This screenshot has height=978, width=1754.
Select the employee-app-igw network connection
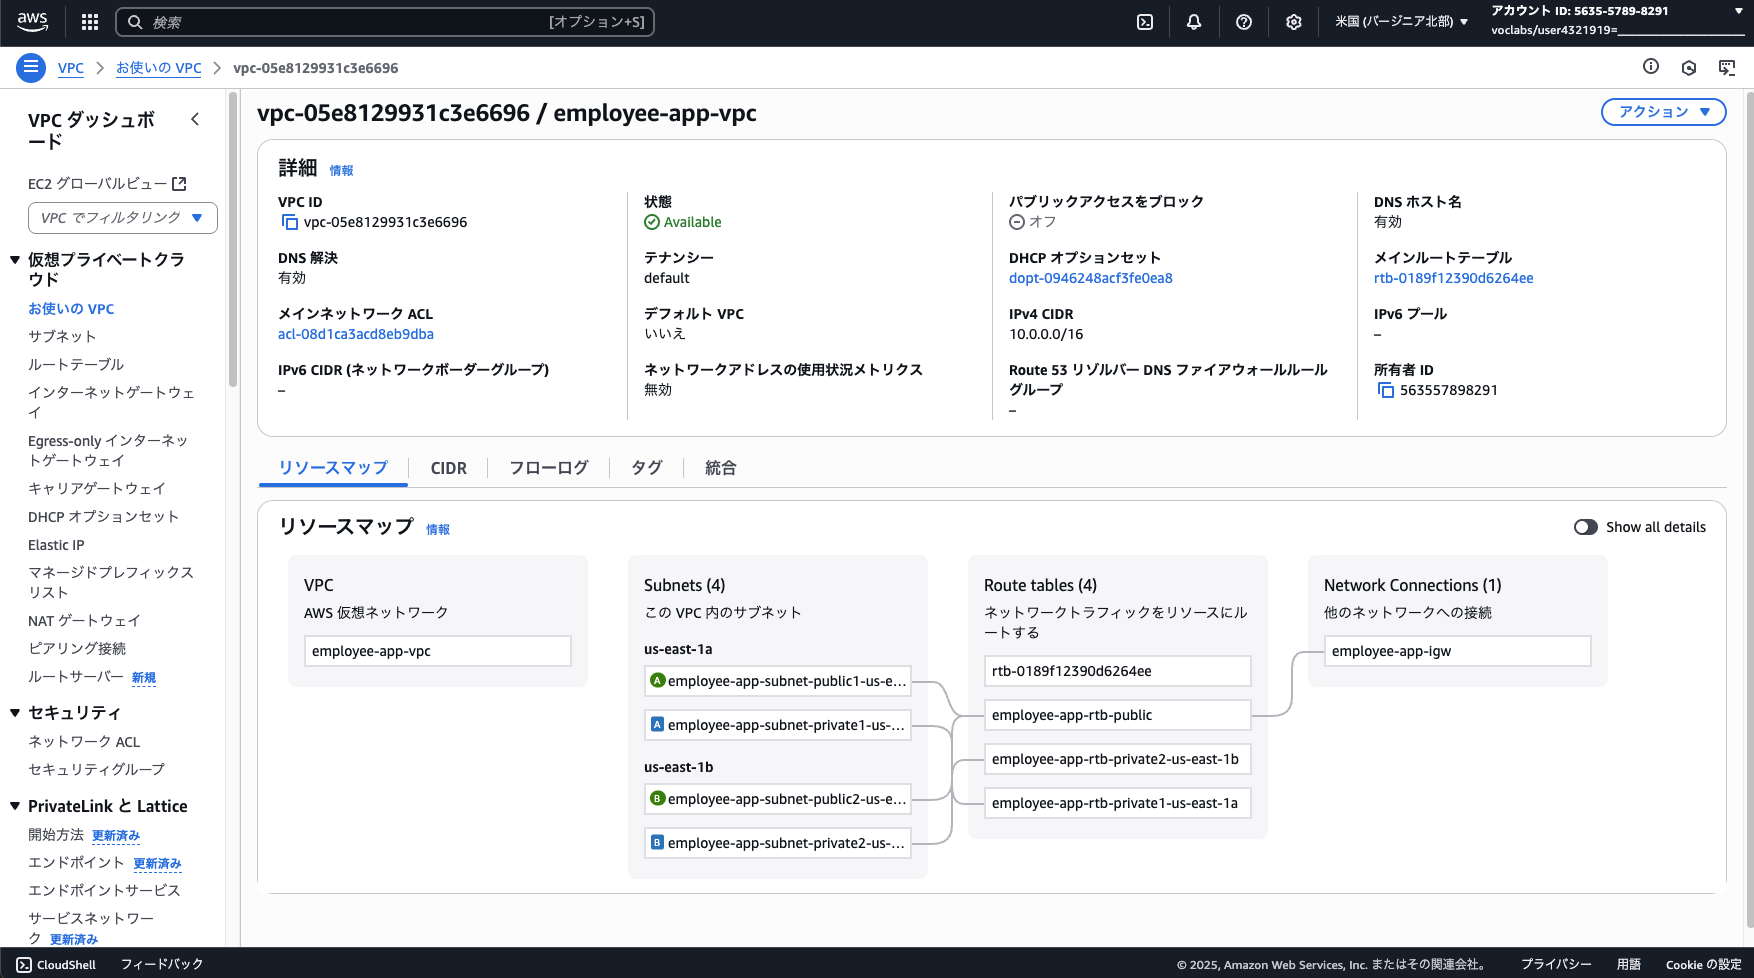pos(1457,651)
